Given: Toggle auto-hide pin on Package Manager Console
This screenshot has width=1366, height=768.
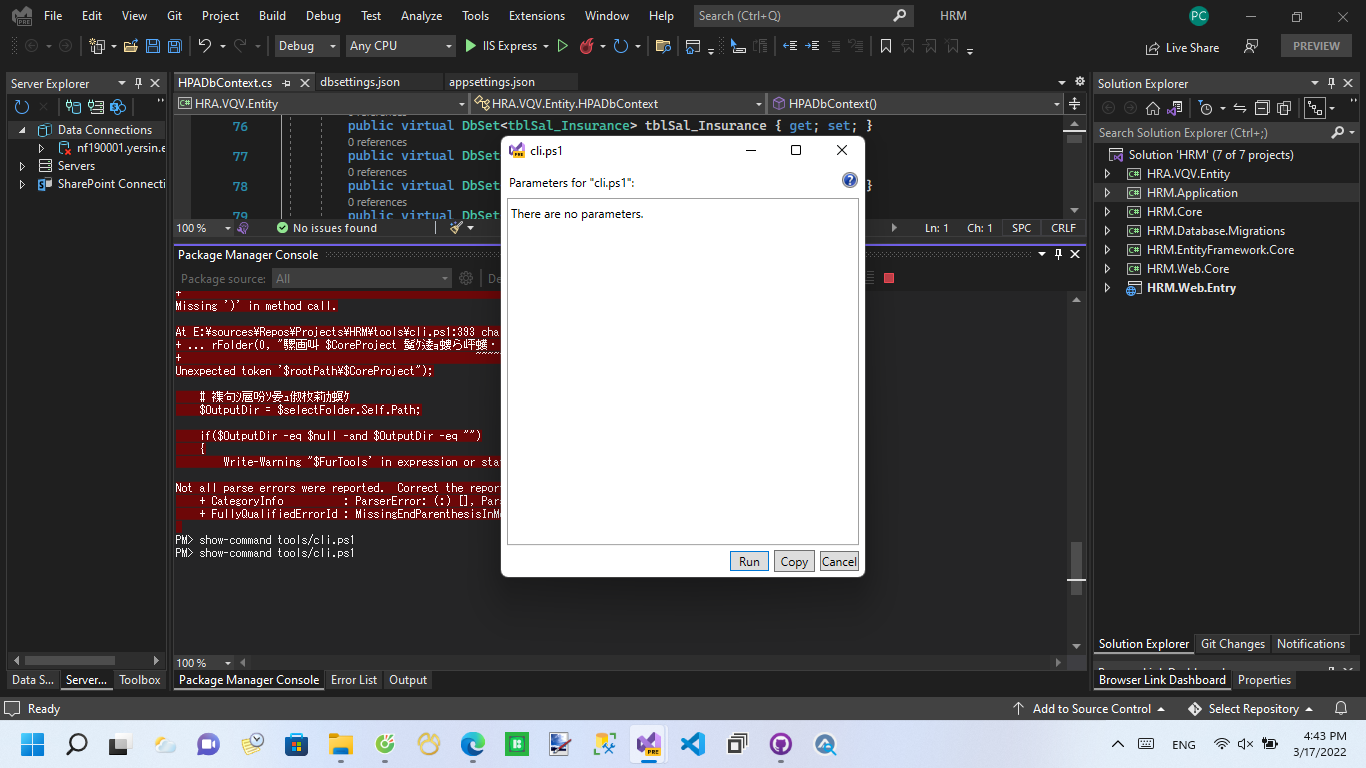Looking at the screenshot, I should pos(1059,254).
